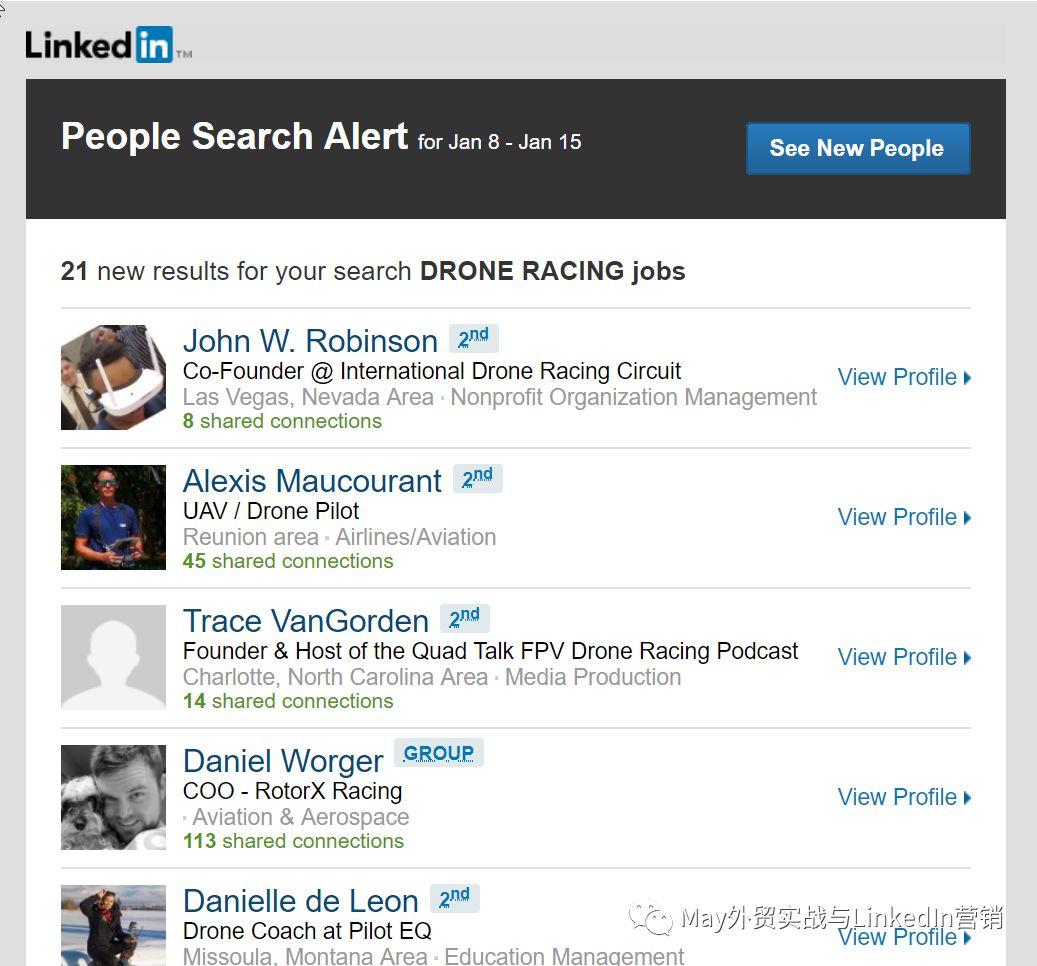The height and width of the screenshot is (966, 1037).
Task: Click the John W. Robinson name link
Action: tap(310, 341)
